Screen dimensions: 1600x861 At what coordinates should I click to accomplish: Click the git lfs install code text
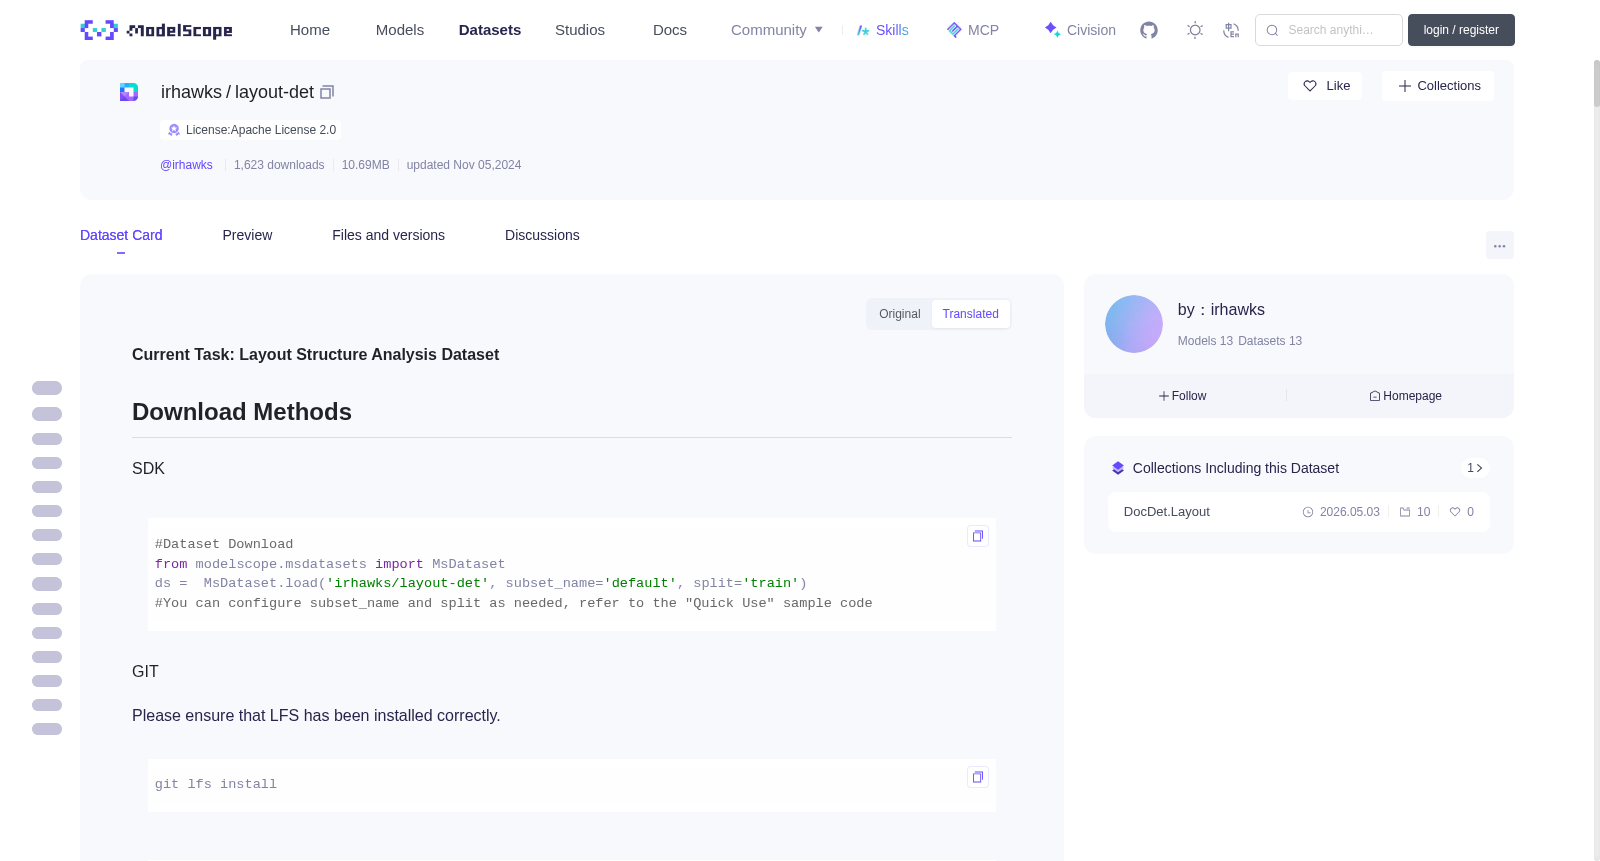pyautogui.click(x=216, y=784)
